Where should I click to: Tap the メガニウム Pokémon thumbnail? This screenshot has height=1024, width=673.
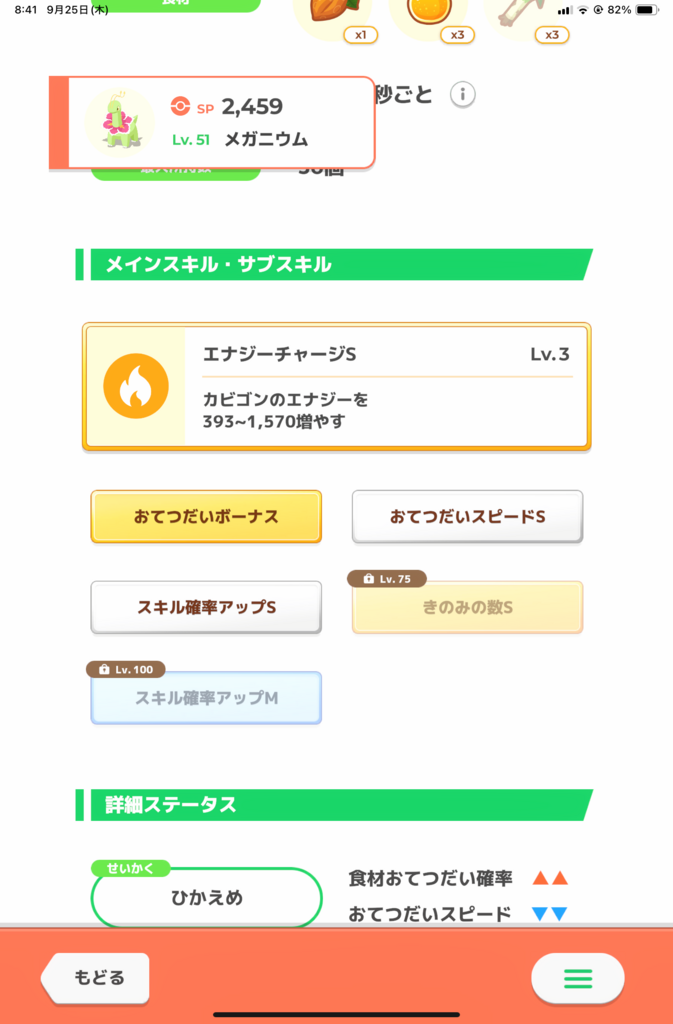120,121
